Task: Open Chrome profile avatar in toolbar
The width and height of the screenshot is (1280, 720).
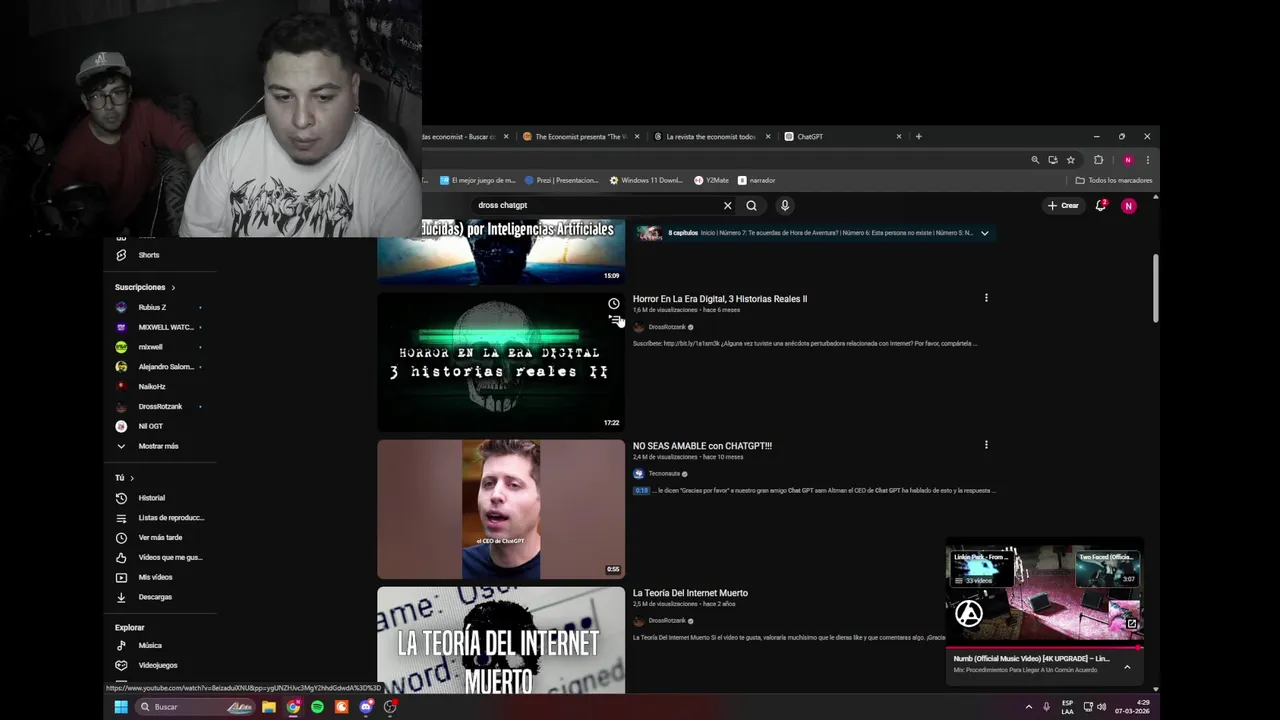Action: click(x=1128, y=160)
